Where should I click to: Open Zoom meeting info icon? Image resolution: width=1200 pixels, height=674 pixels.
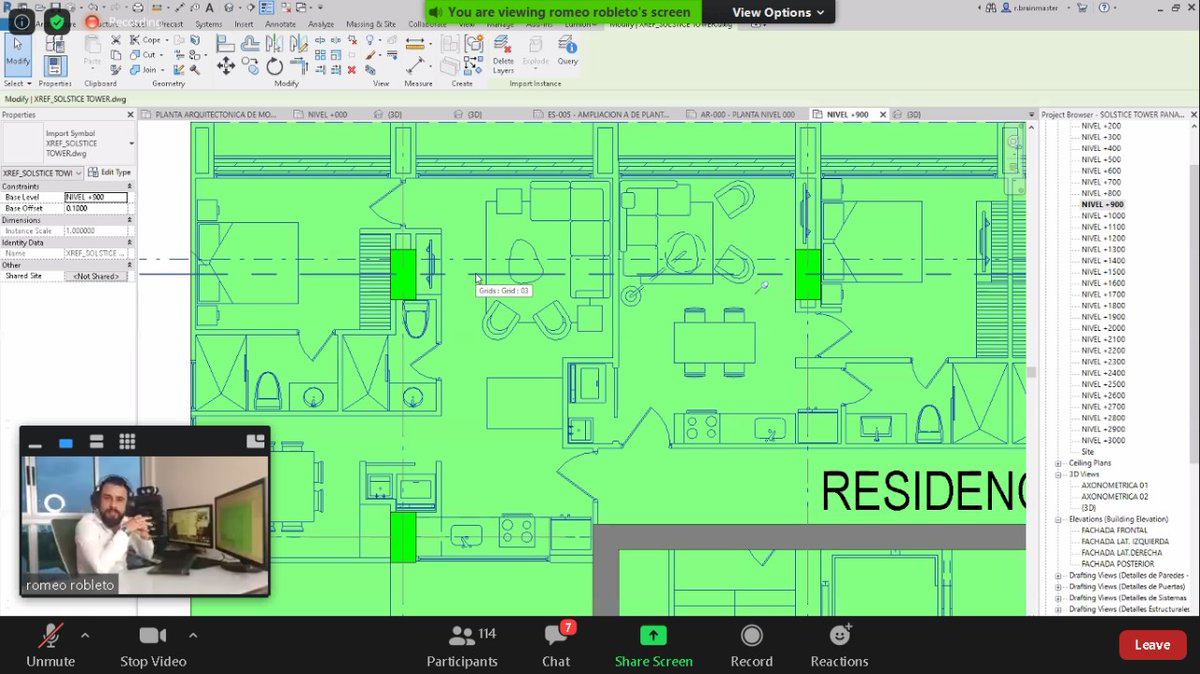[x=22, y=20]
